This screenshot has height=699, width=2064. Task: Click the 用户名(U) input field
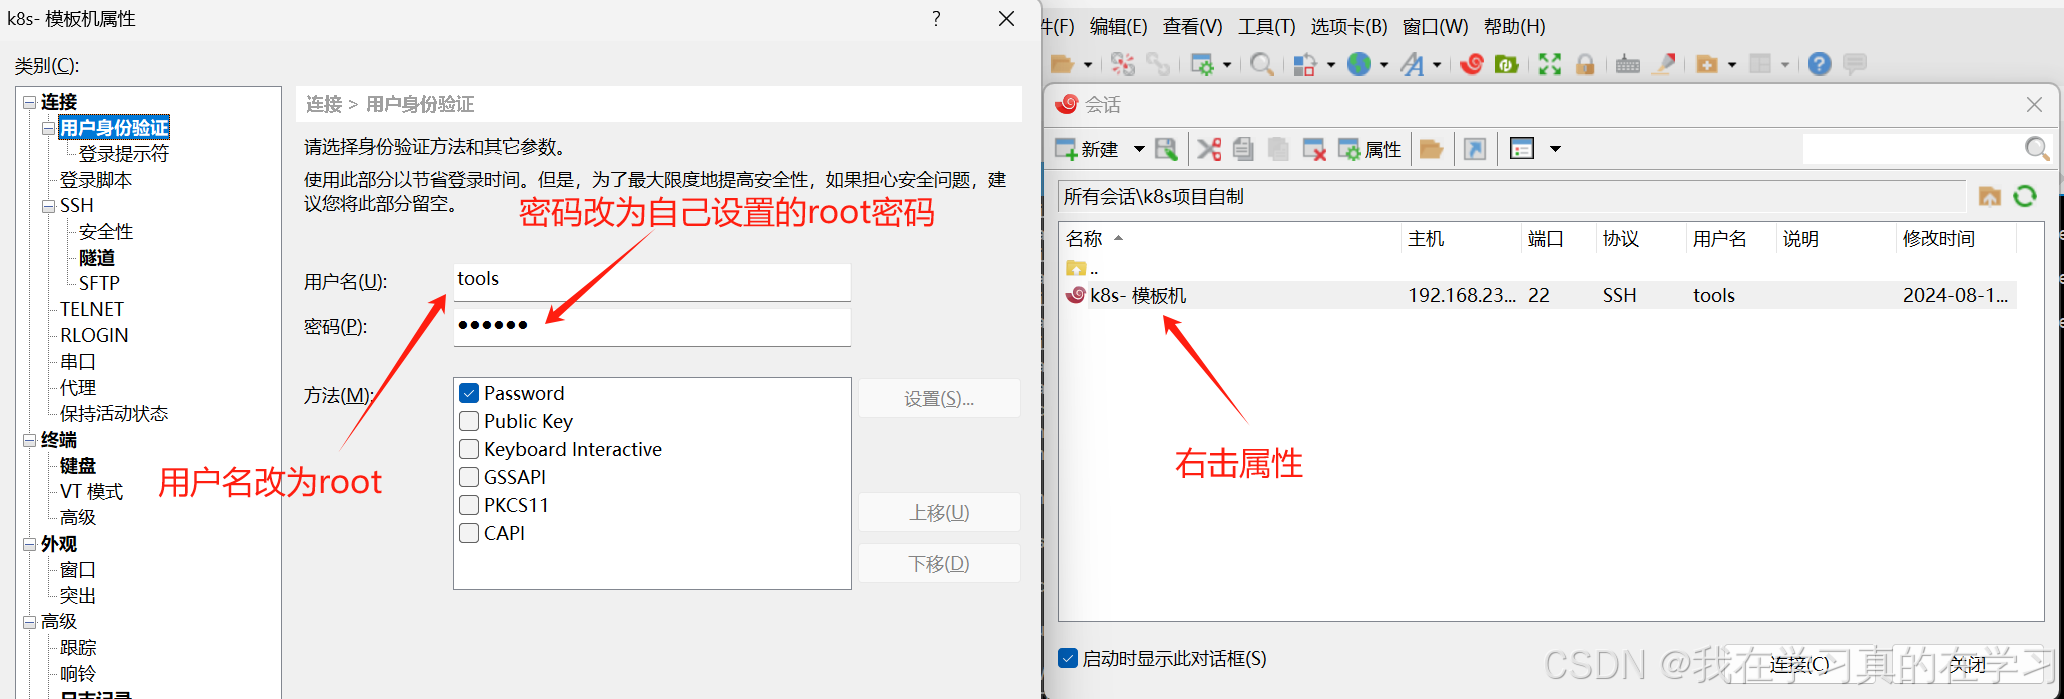pyautogui.click(x=652, y=281)
